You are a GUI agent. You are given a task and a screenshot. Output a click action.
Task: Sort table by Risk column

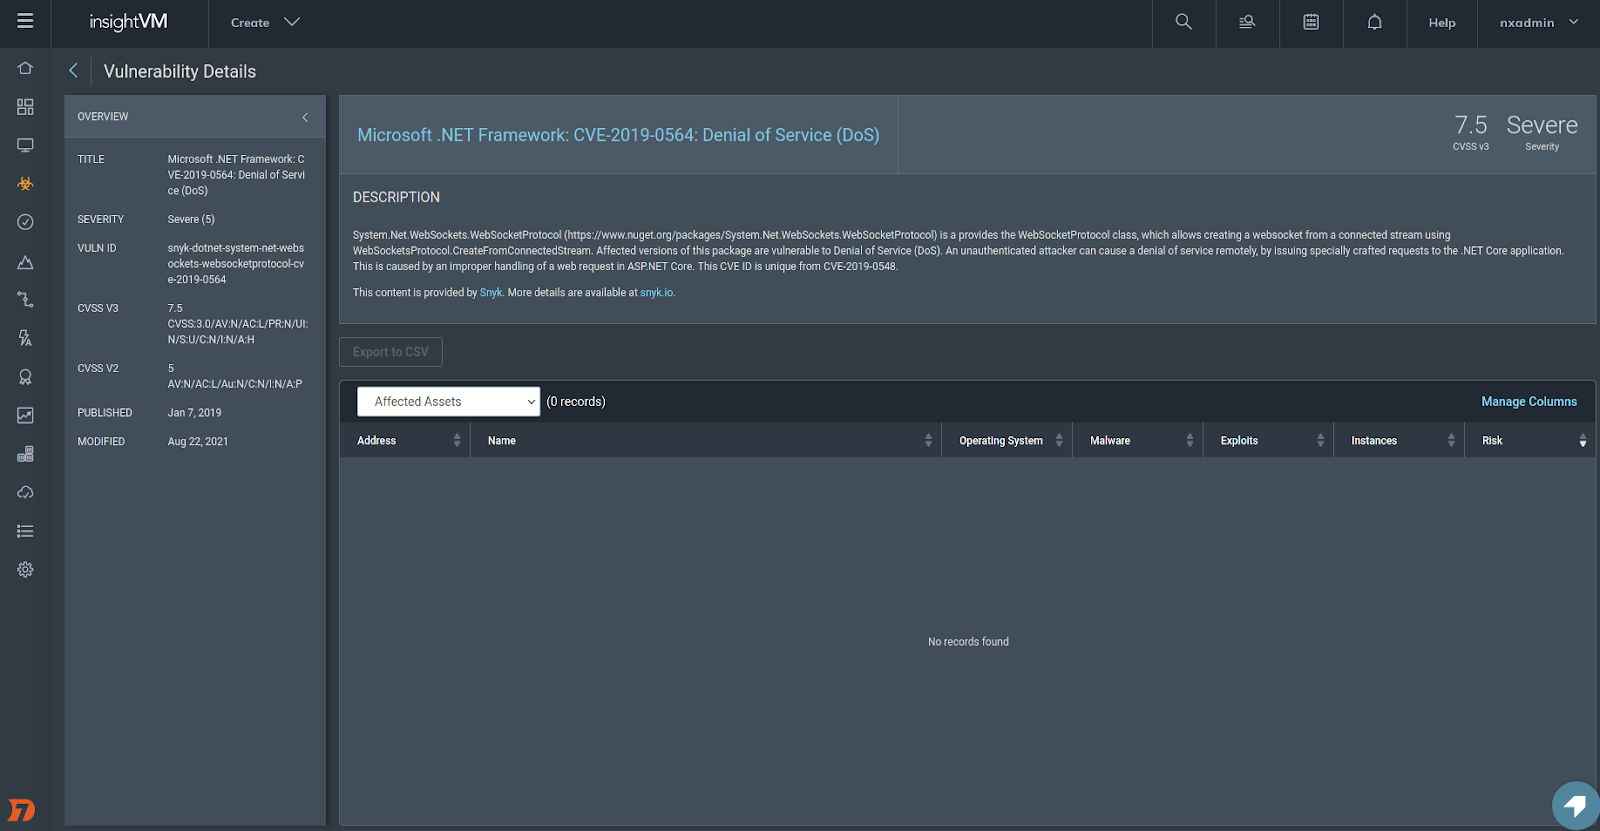[x=1530, y=441]
